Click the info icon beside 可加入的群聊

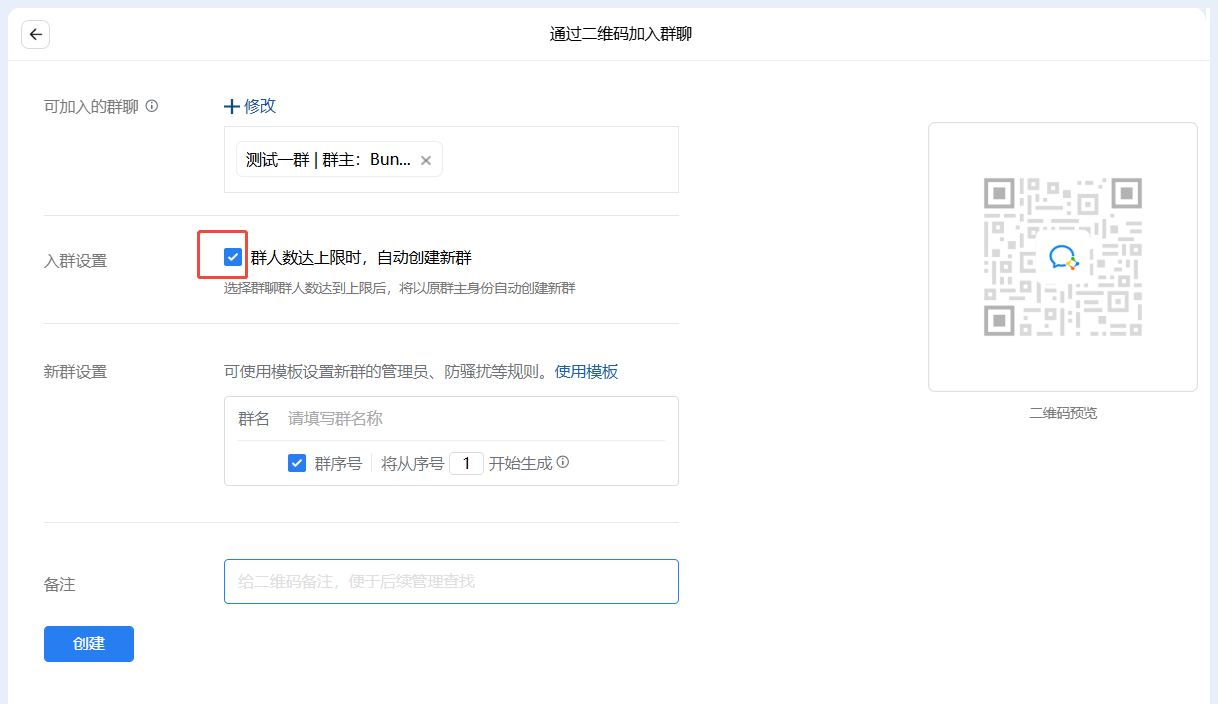152,106
